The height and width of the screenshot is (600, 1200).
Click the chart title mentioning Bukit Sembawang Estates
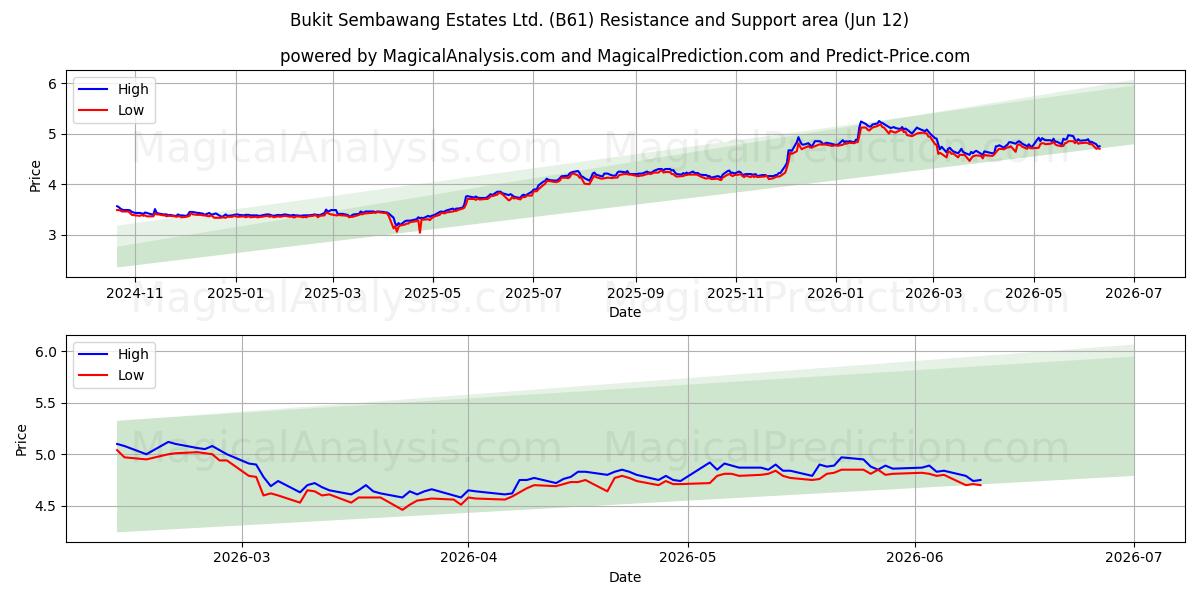click(599, 20)
